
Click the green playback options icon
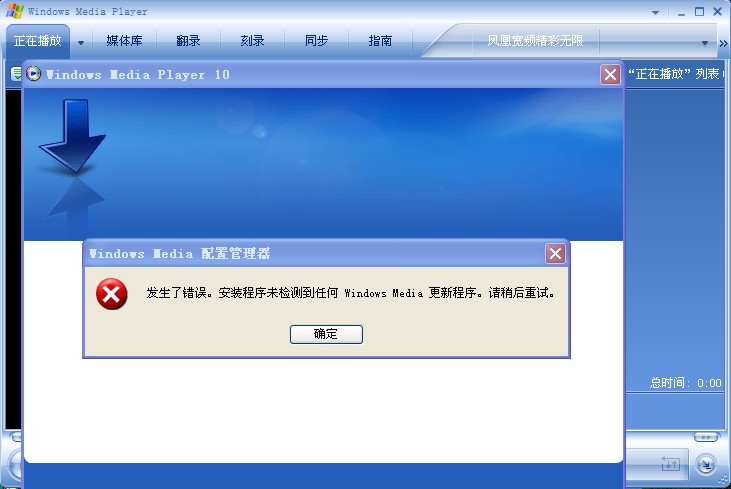pyautogui.click(x=16, y=74)
